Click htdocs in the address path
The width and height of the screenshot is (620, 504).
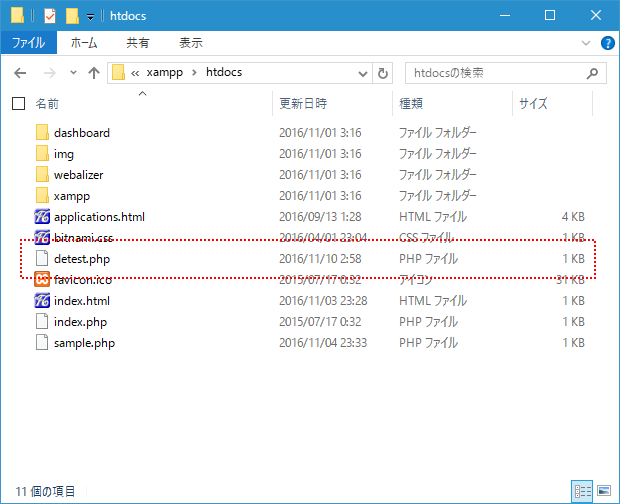[224, 72]
